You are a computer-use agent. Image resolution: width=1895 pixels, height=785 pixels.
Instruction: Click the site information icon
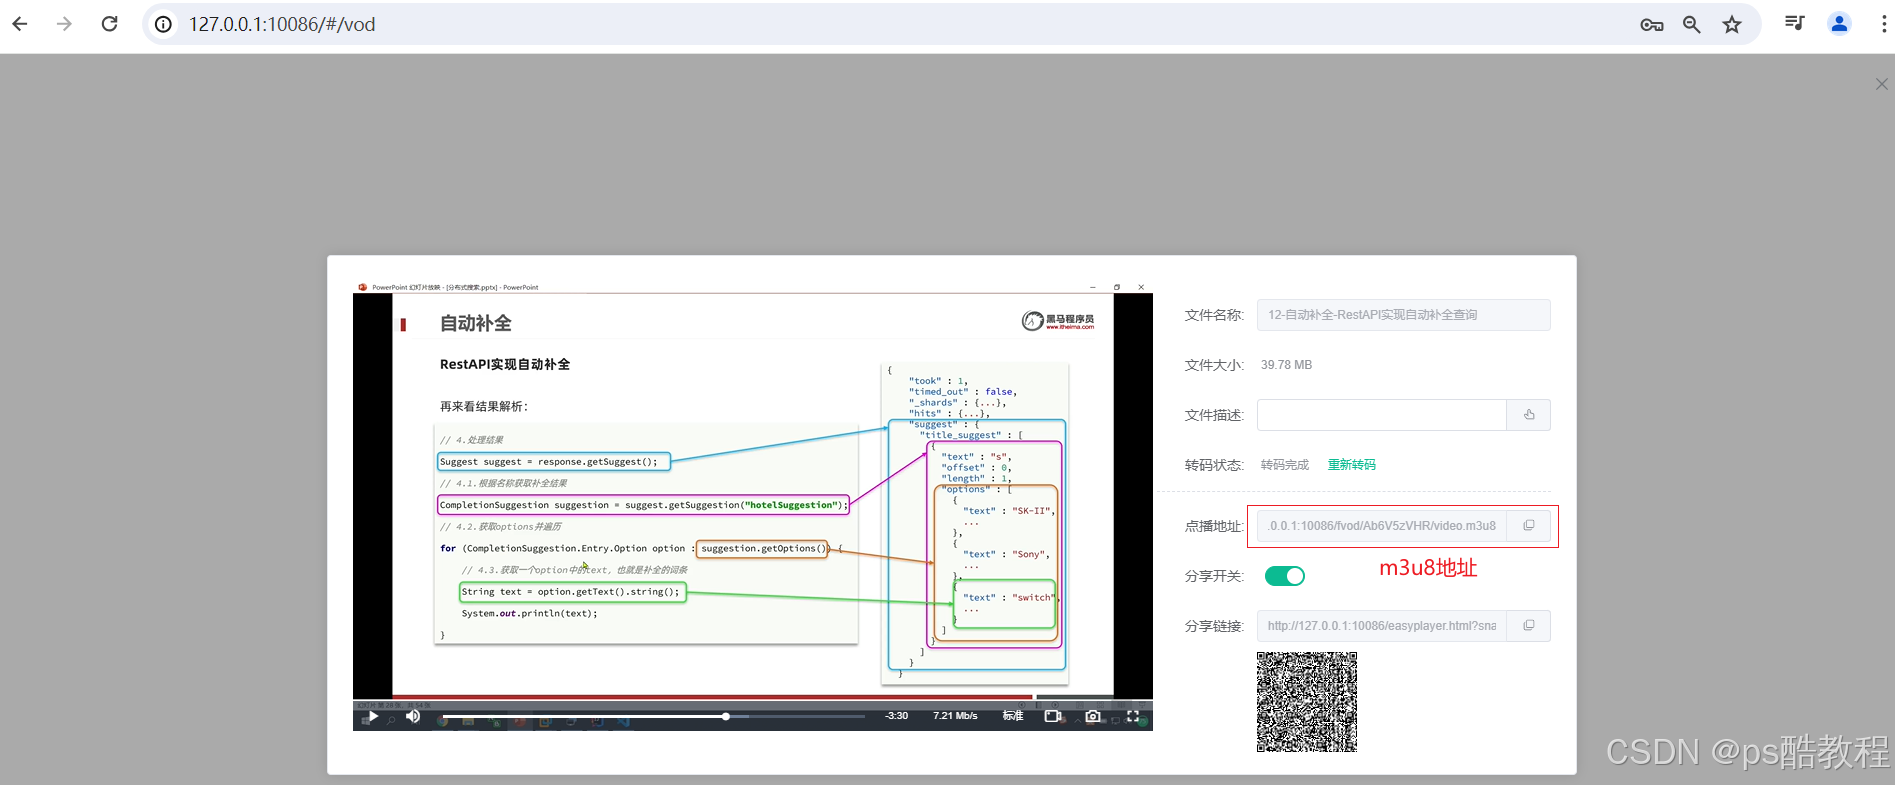pos(163,24)
